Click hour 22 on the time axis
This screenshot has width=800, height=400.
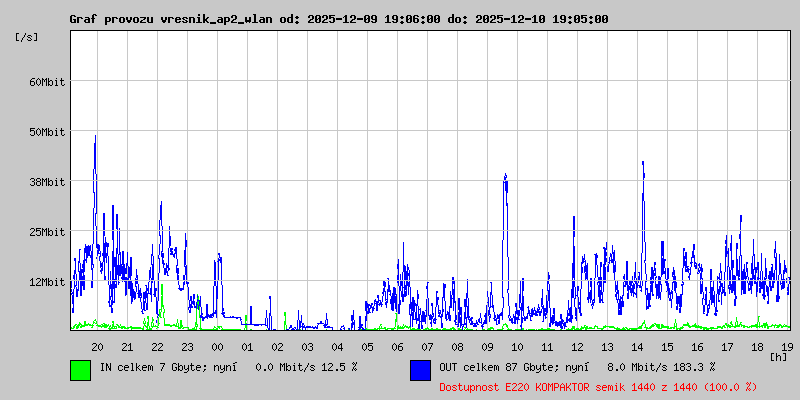point(158,347)
